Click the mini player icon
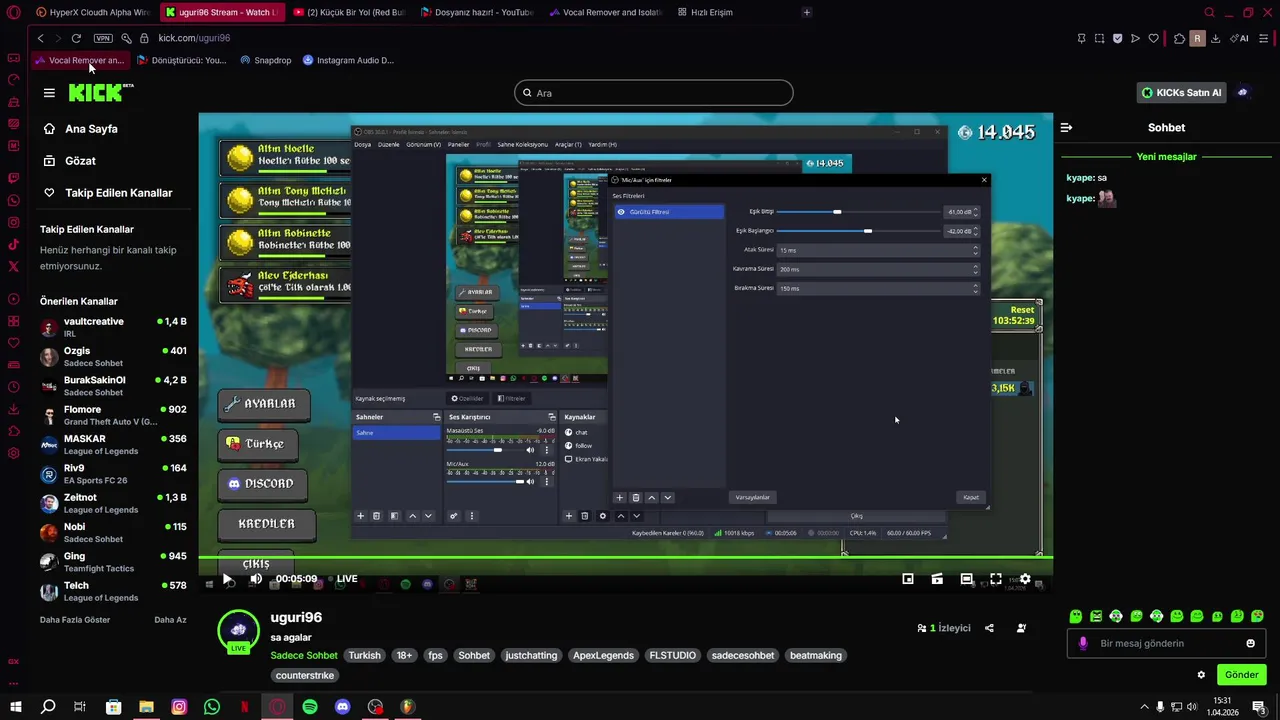 click(908, 579)
